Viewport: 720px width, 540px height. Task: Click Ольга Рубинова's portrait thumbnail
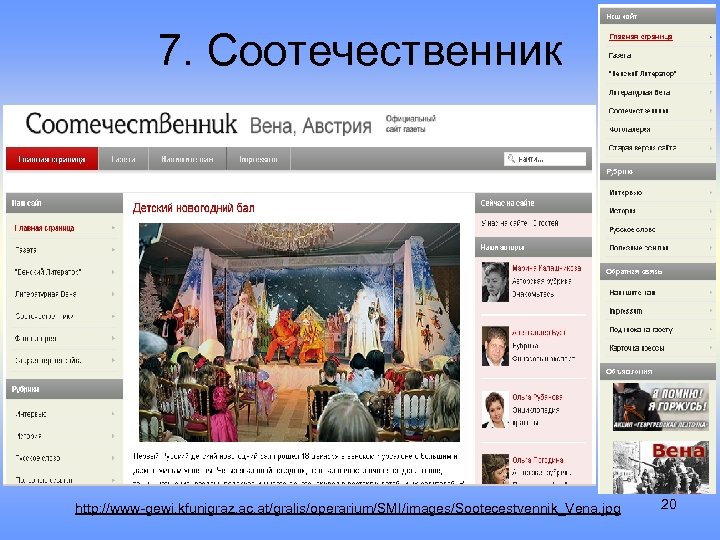tap(495, 410)
